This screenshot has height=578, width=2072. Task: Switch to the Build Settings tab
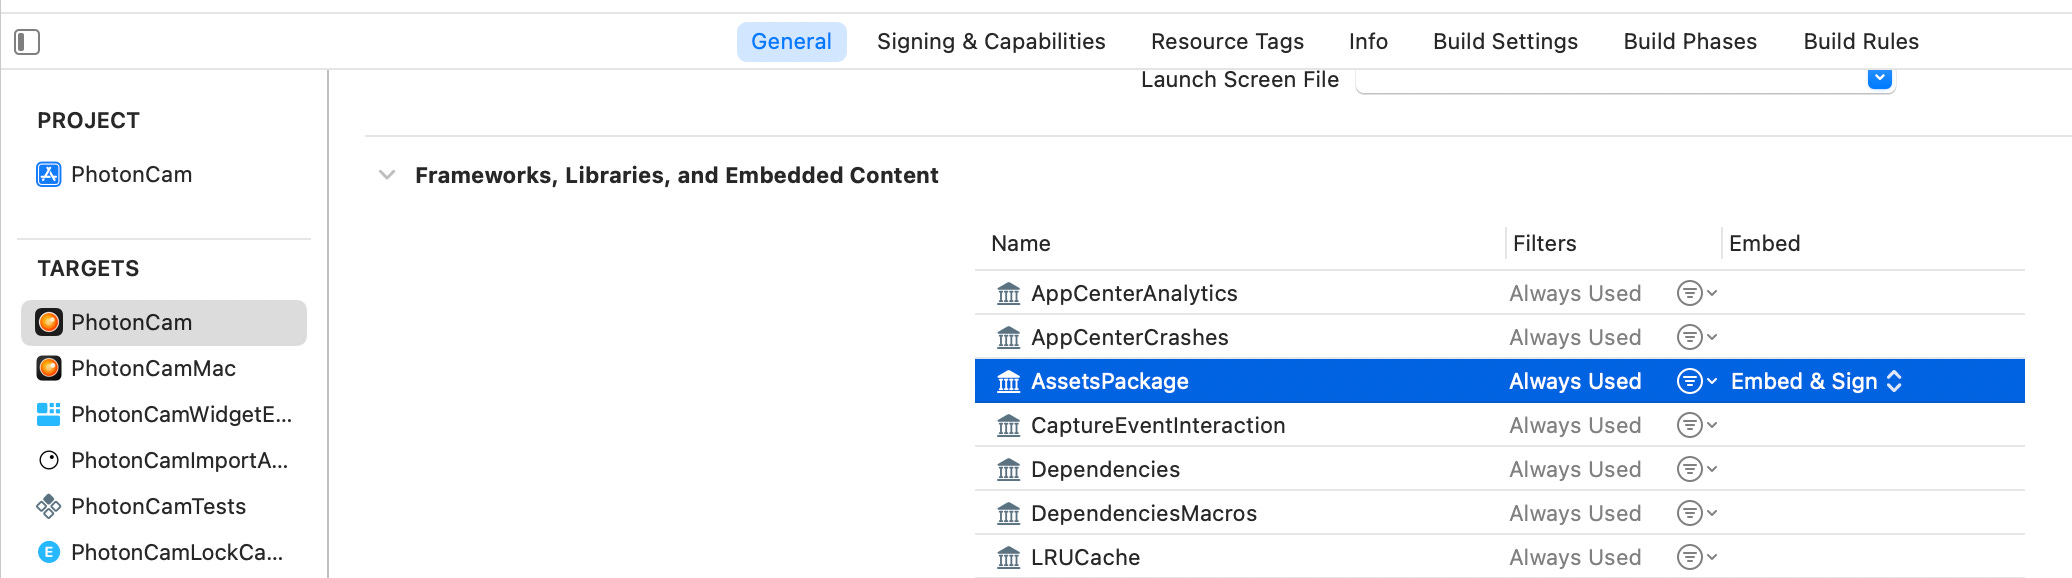coord(1505,41)
